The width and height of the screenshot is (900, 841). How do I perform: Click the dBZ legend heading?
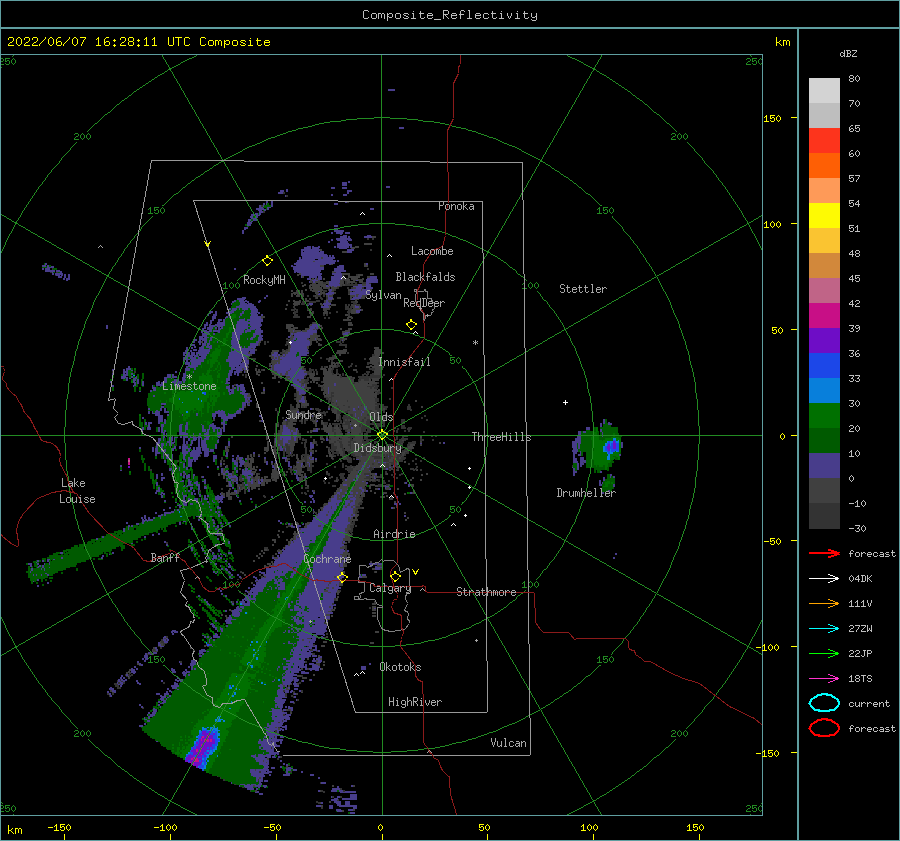(848, 54)
